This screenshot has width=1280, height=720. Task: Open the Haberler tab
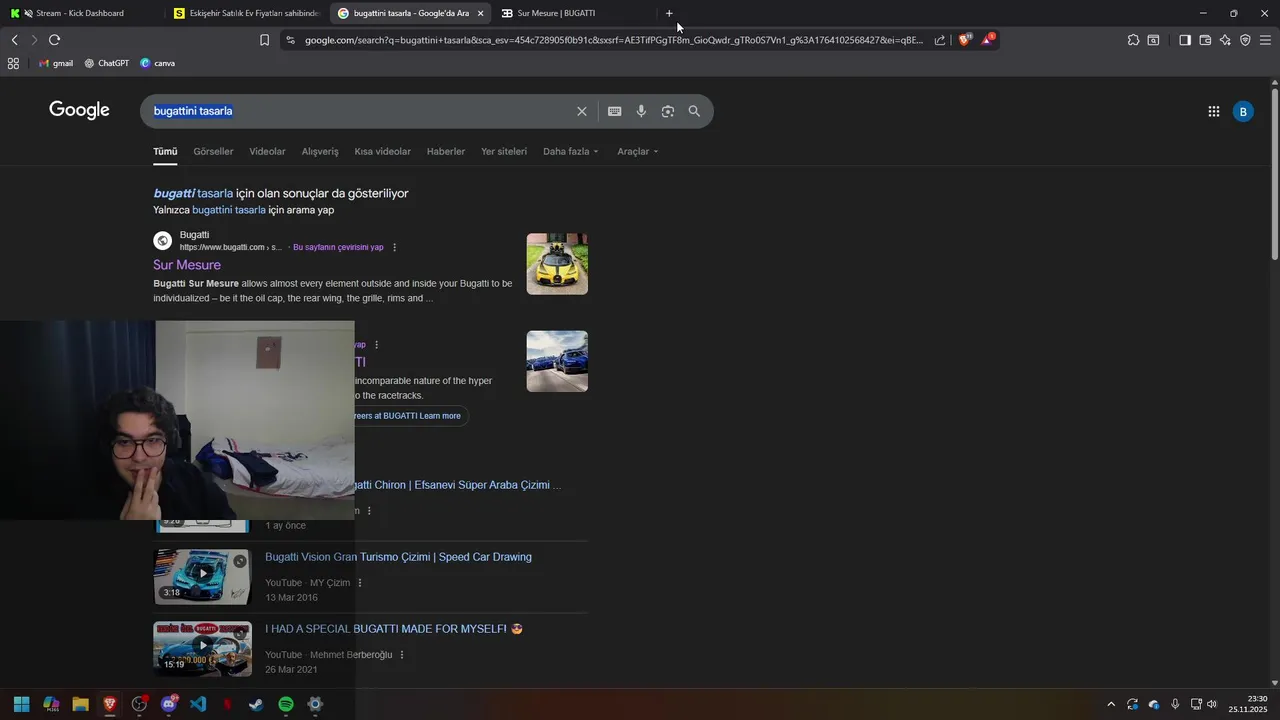point(446,152)
